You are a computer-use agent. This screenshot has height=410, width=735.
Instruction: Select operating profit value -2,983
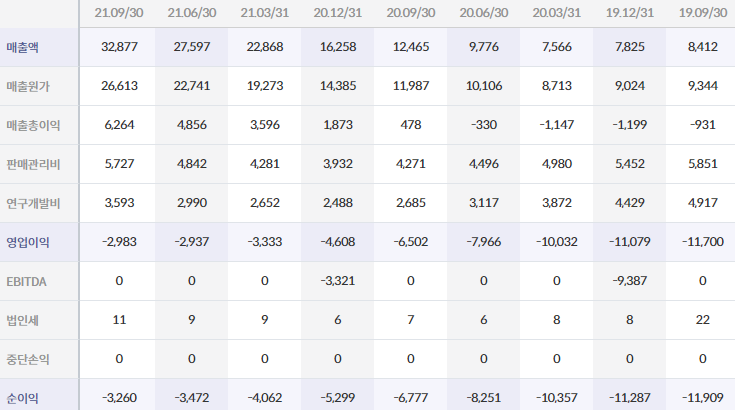coord(119,242)
